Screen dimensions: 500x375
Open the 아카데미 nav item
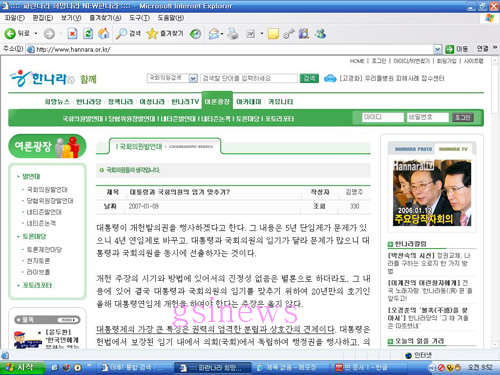249,102
